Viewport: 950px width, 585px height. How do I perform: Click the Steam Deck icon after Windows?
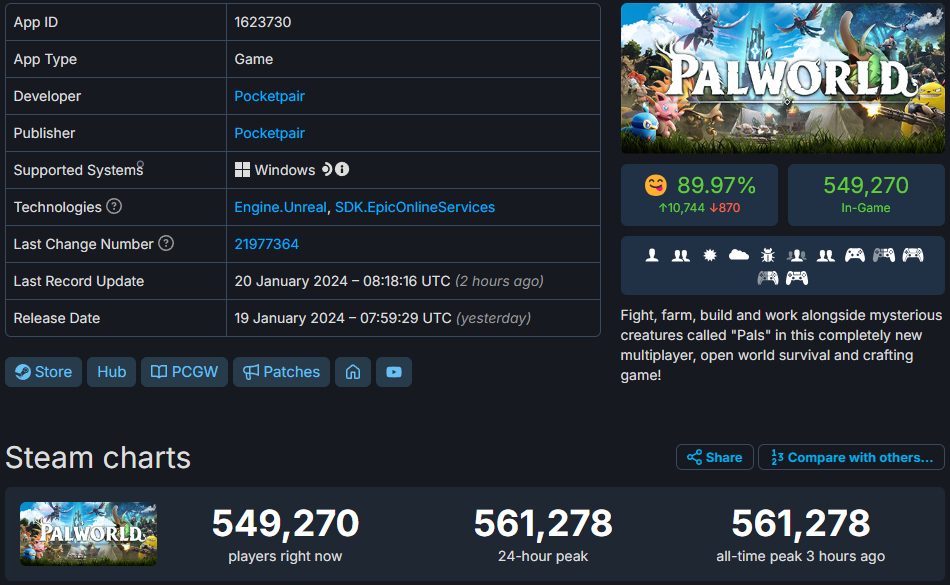[327, 170]
